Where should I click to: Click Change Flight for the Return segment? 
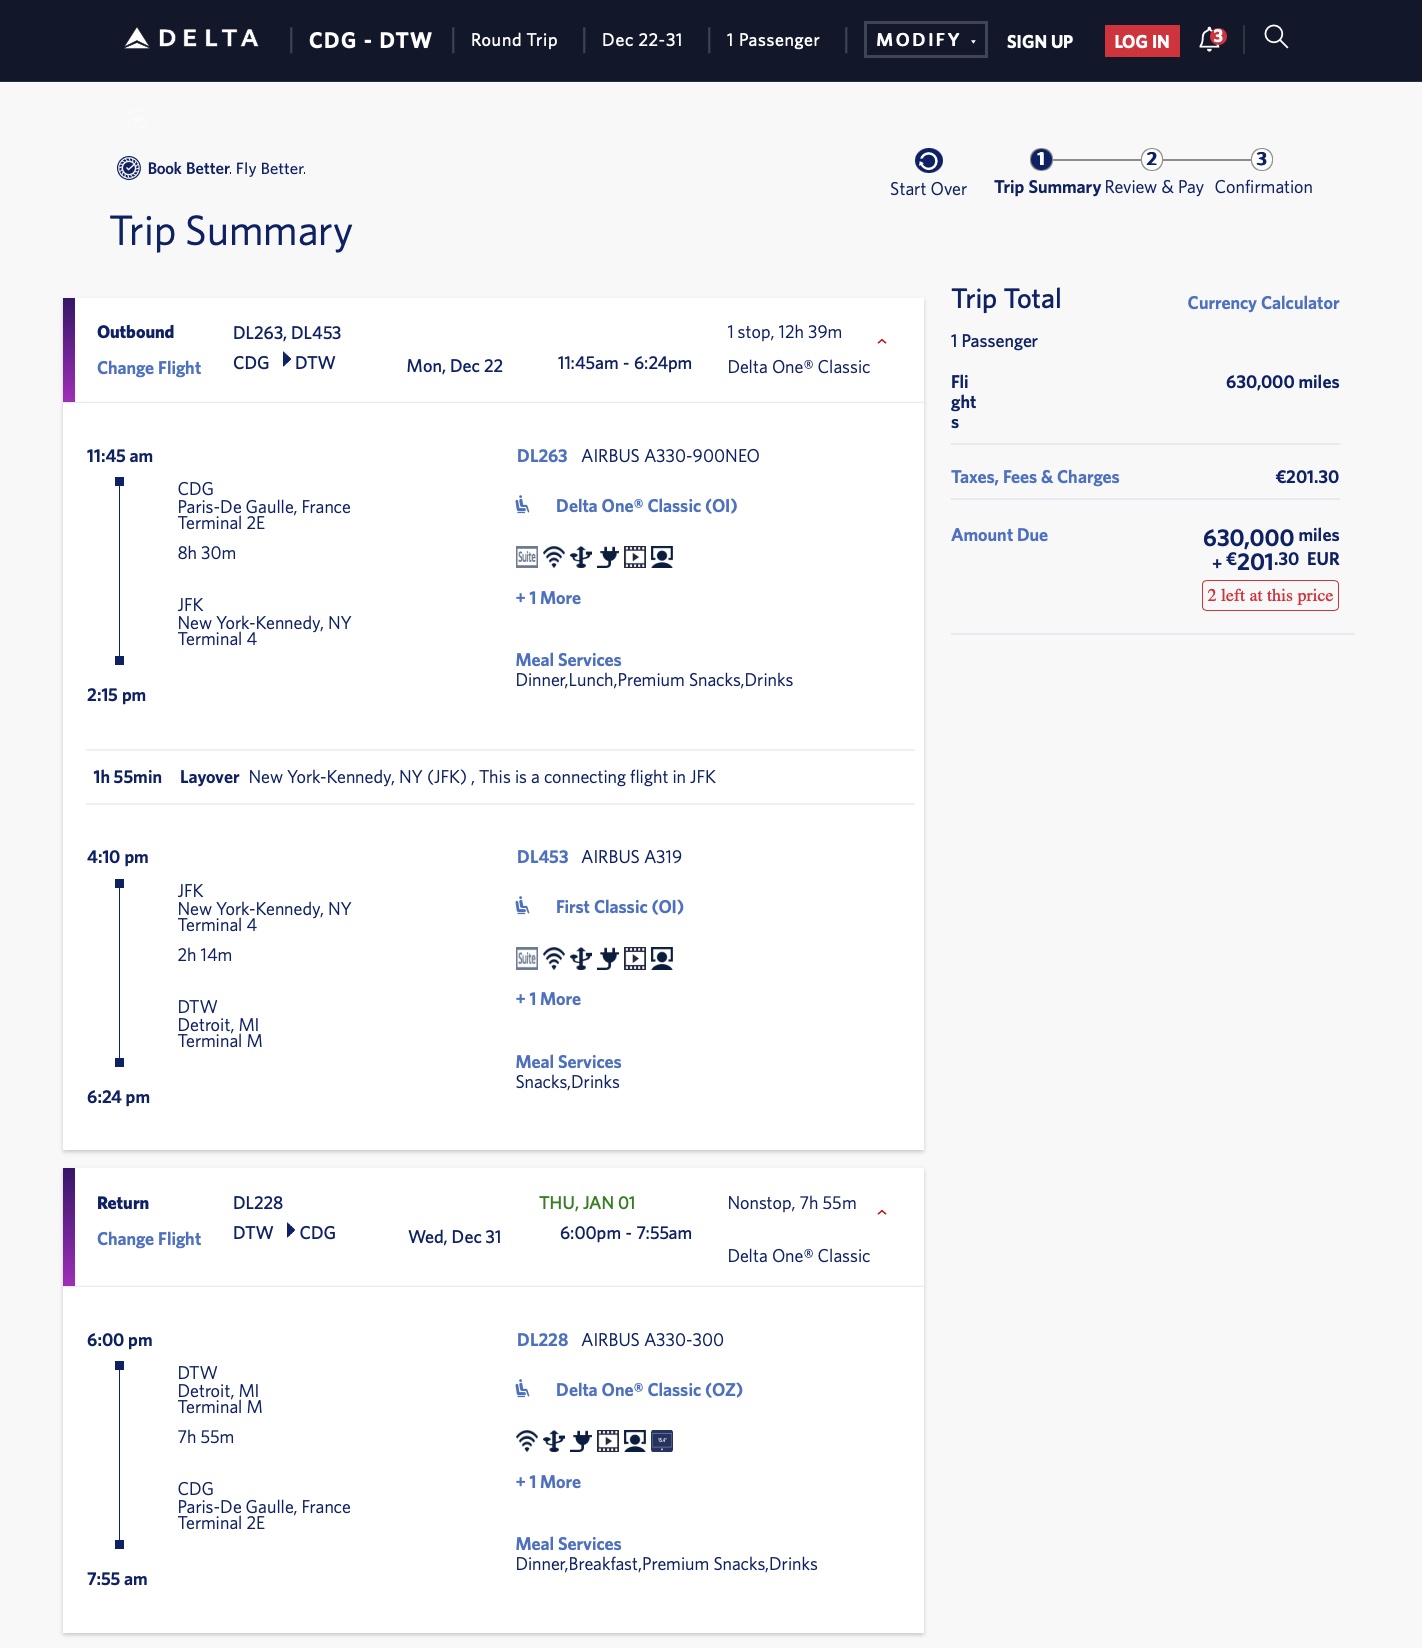(x=148, y=1238)
